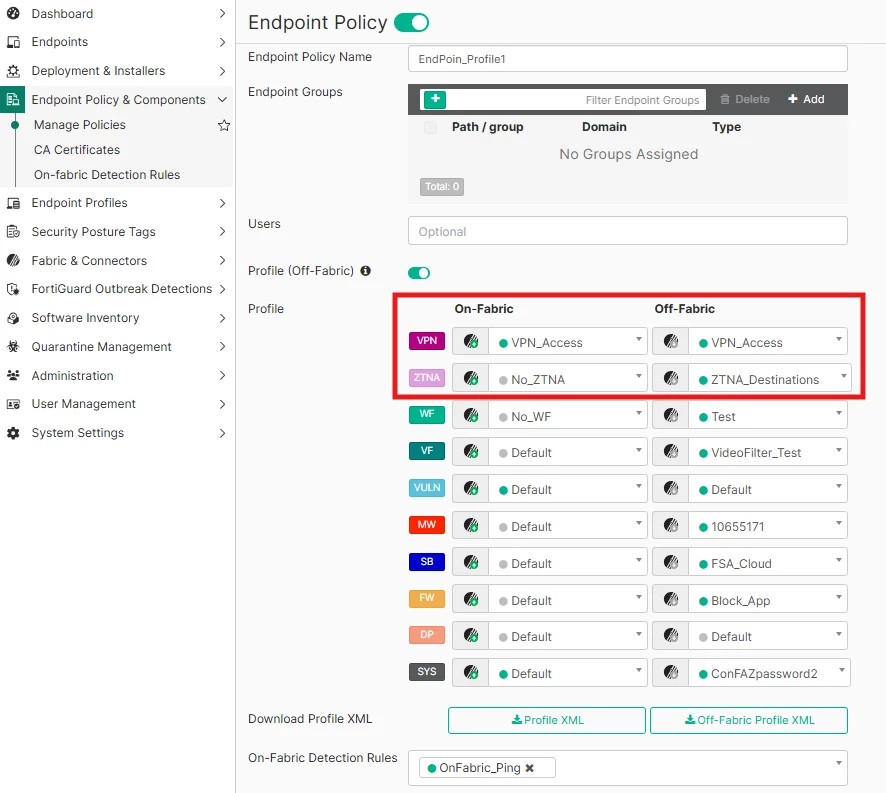Click the On-Fabric sync icon in SYS row
This screenshot has height=793, width=886.
tap(471, 672)
